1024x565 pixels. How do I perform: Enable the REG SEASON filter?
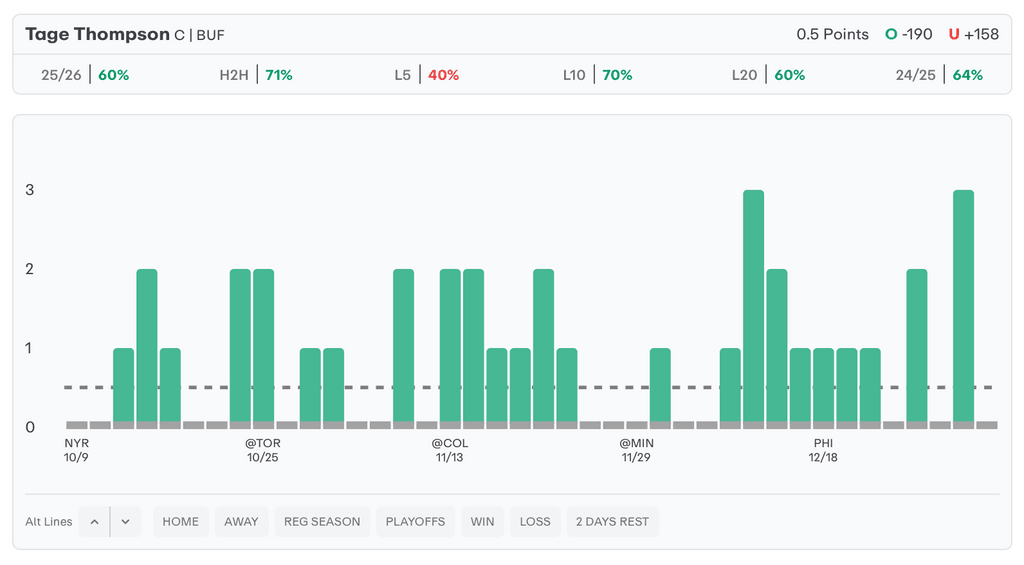click(322, 522)
